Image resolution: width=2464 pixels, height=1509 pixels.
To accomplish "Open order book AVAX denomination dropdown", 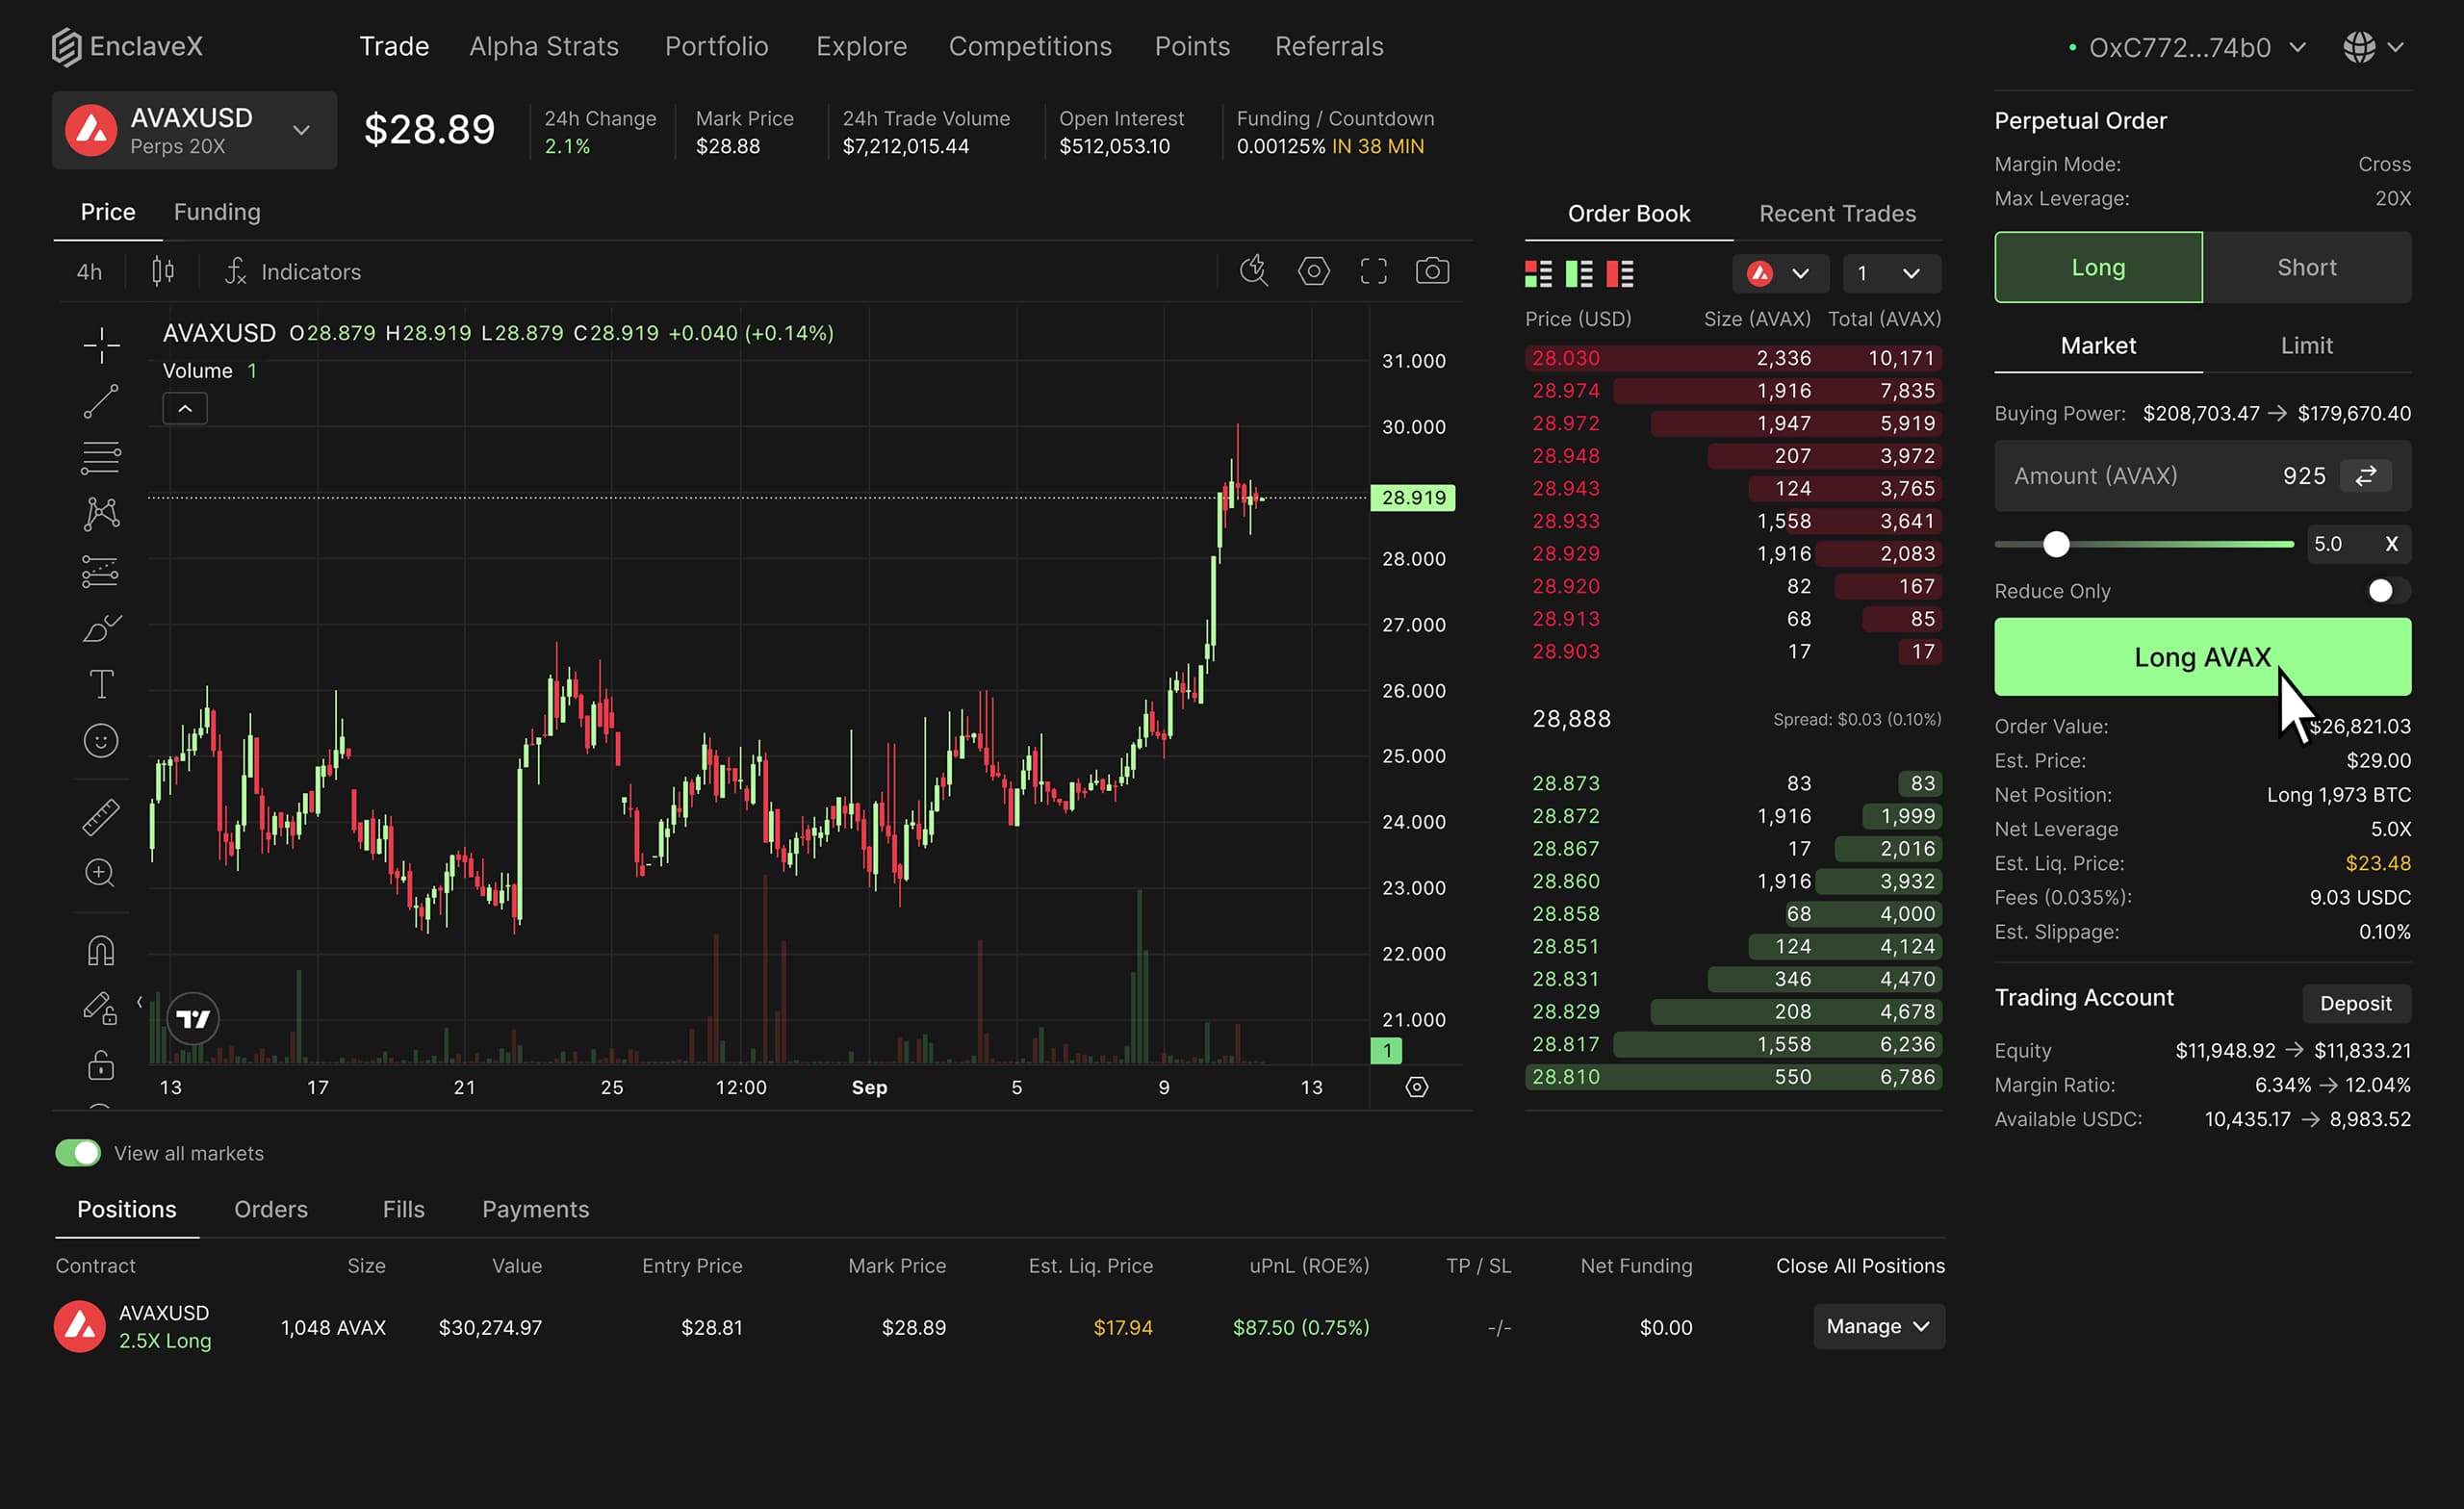I will click(1780, 273).
